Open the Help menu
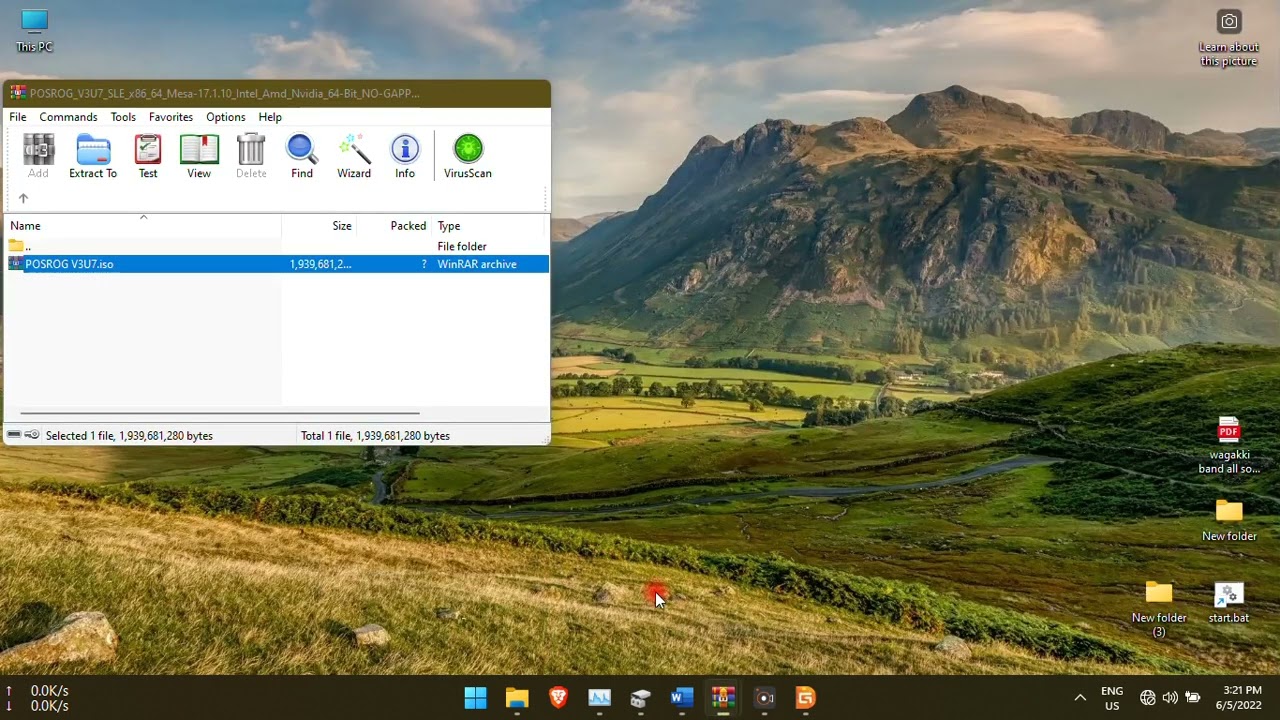1280x720 pixels. click(270, 117)
